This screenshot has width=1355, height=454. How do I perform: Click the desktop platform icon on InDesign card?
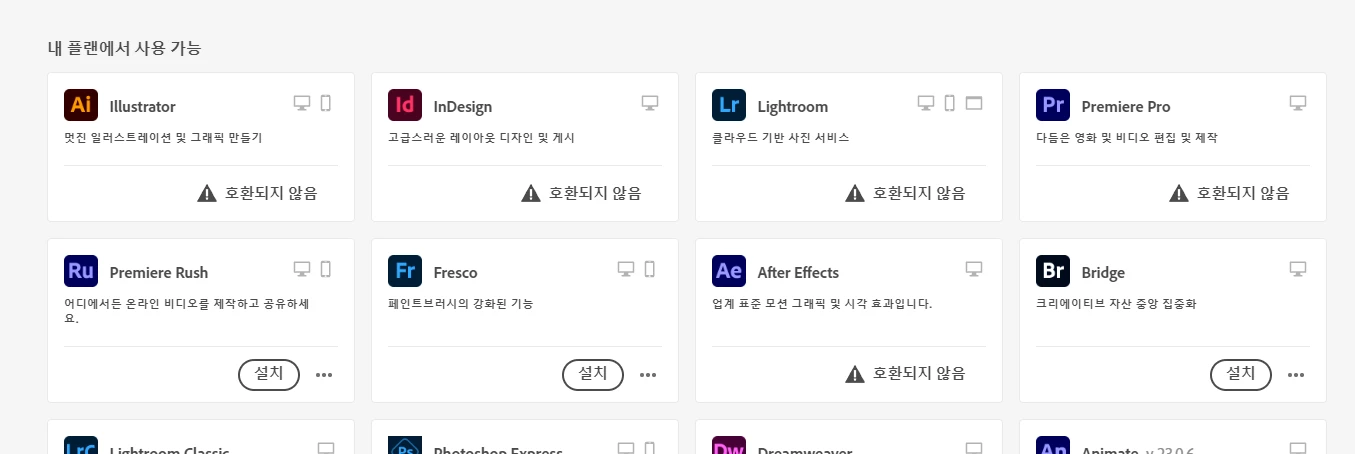click(x=650, y=103)
